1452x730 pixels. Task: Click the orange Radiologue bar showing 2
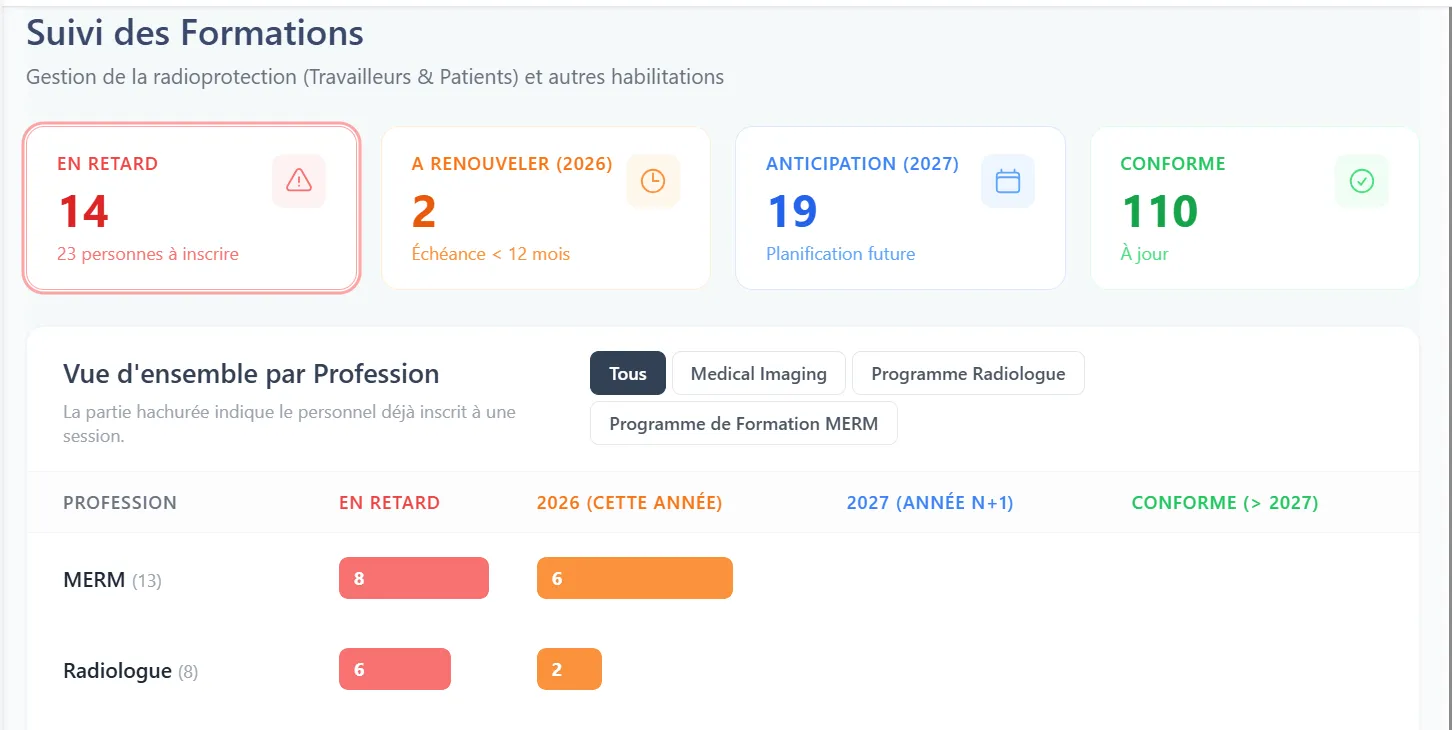click(x=569, y=669)
